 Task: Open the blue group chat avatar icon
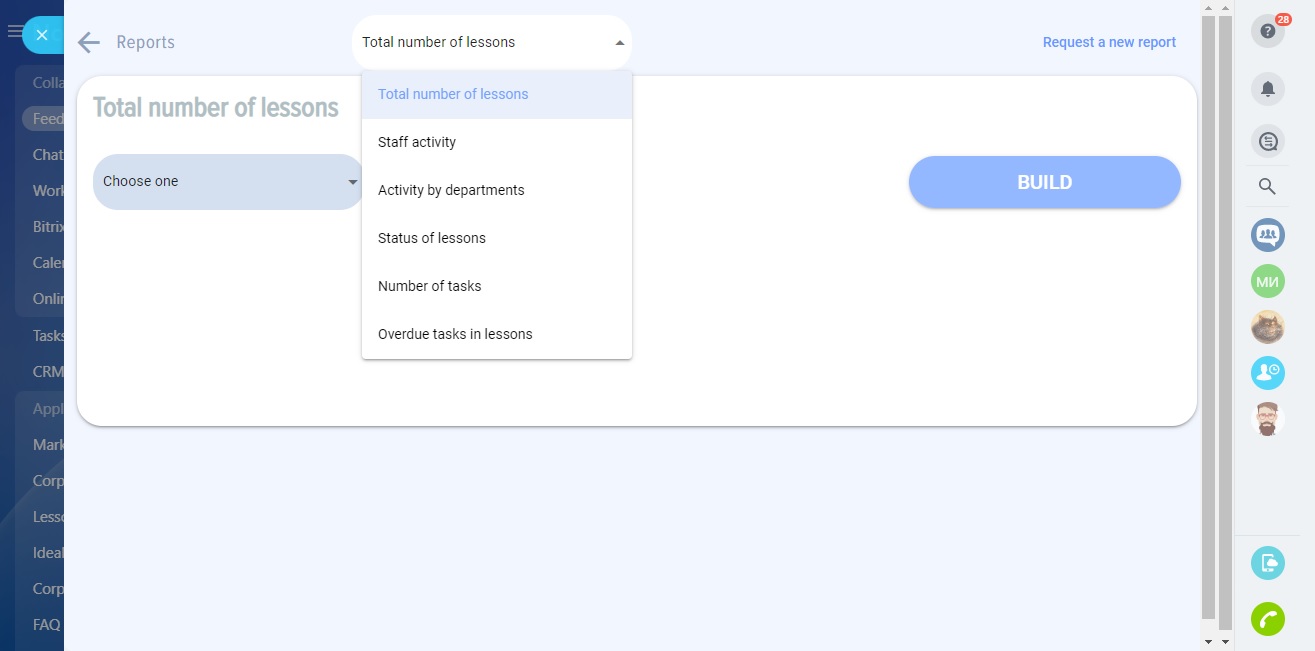[1267, 235]
